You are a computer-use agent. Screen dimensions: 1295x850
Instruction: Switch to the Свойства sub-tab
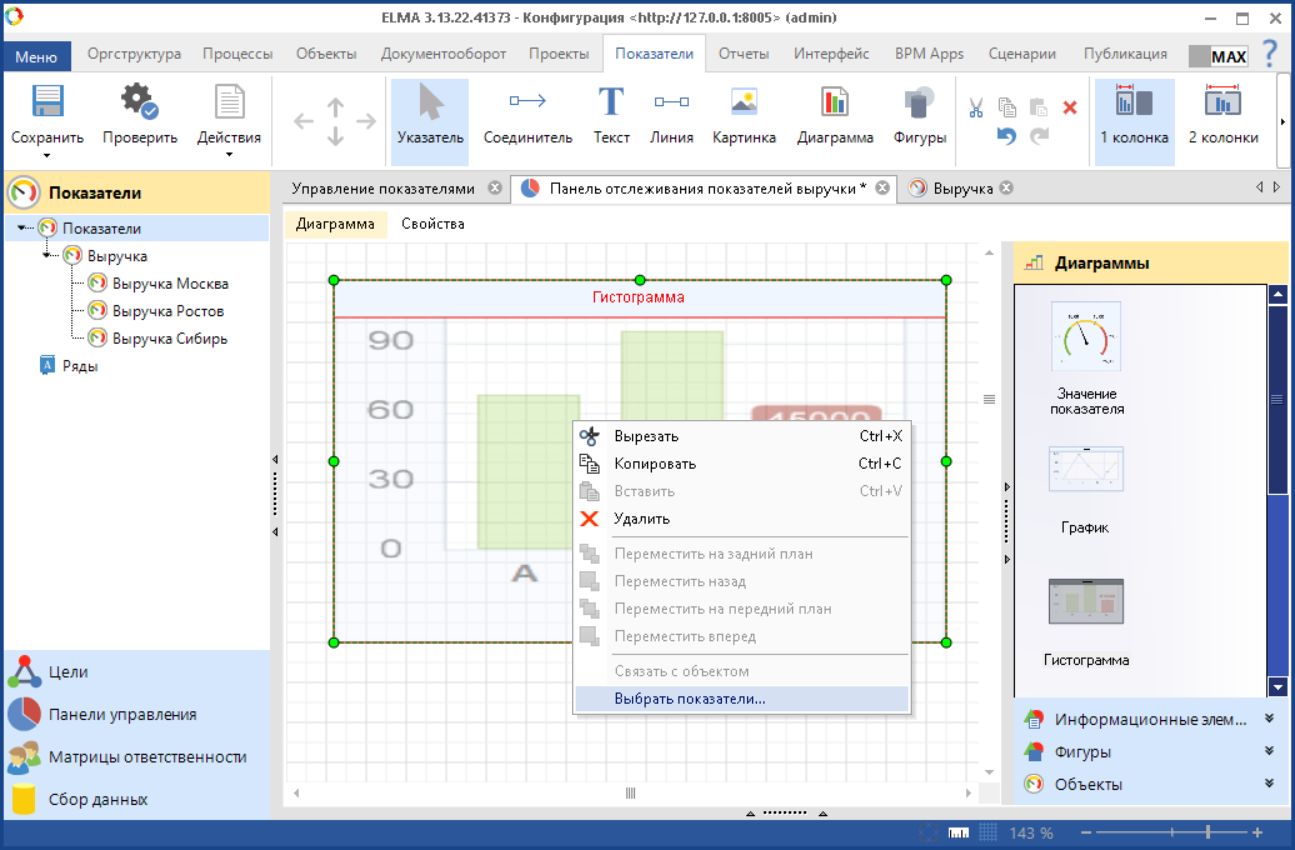point(433,224)
